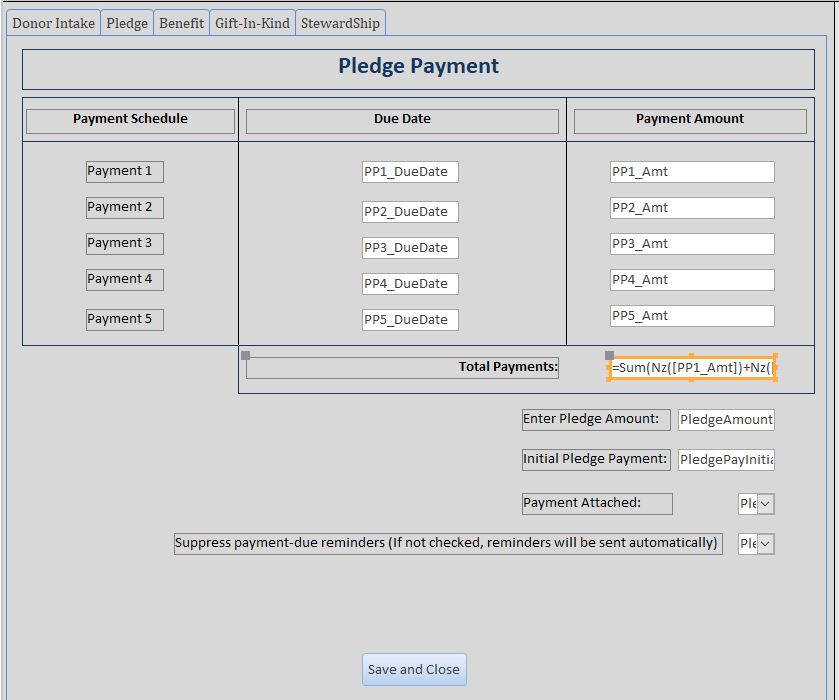
Task: Click the PP1_DueDate field
Action: click(410, 172)
